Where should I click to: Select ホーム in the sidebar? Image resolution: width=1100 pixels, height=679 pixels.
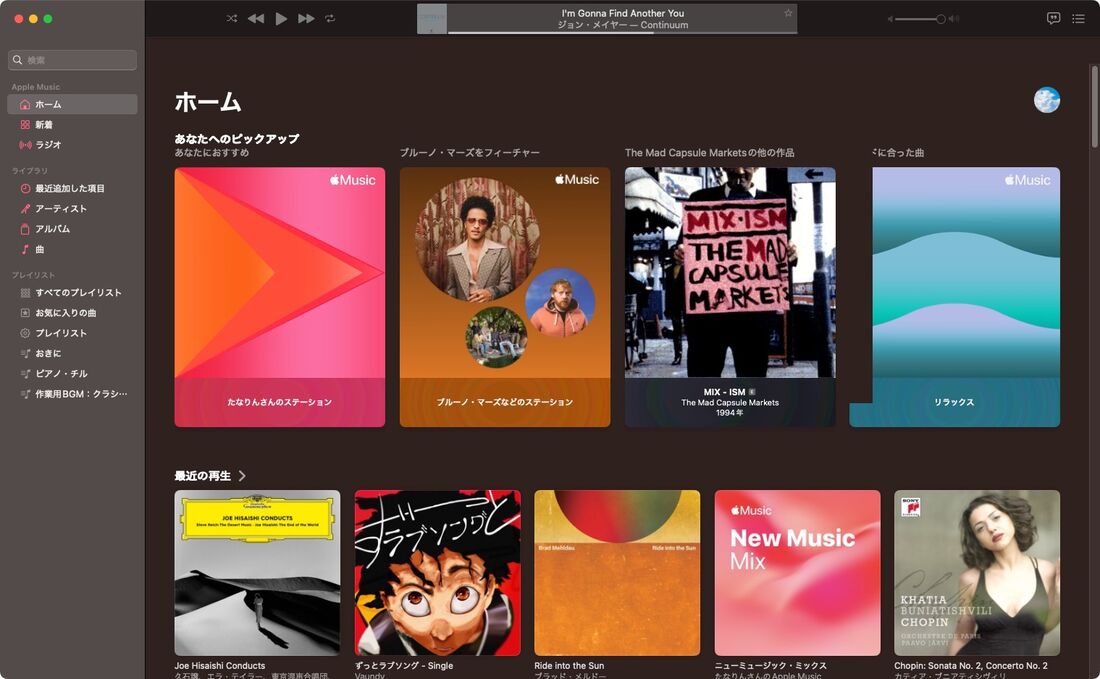[72, 105]
